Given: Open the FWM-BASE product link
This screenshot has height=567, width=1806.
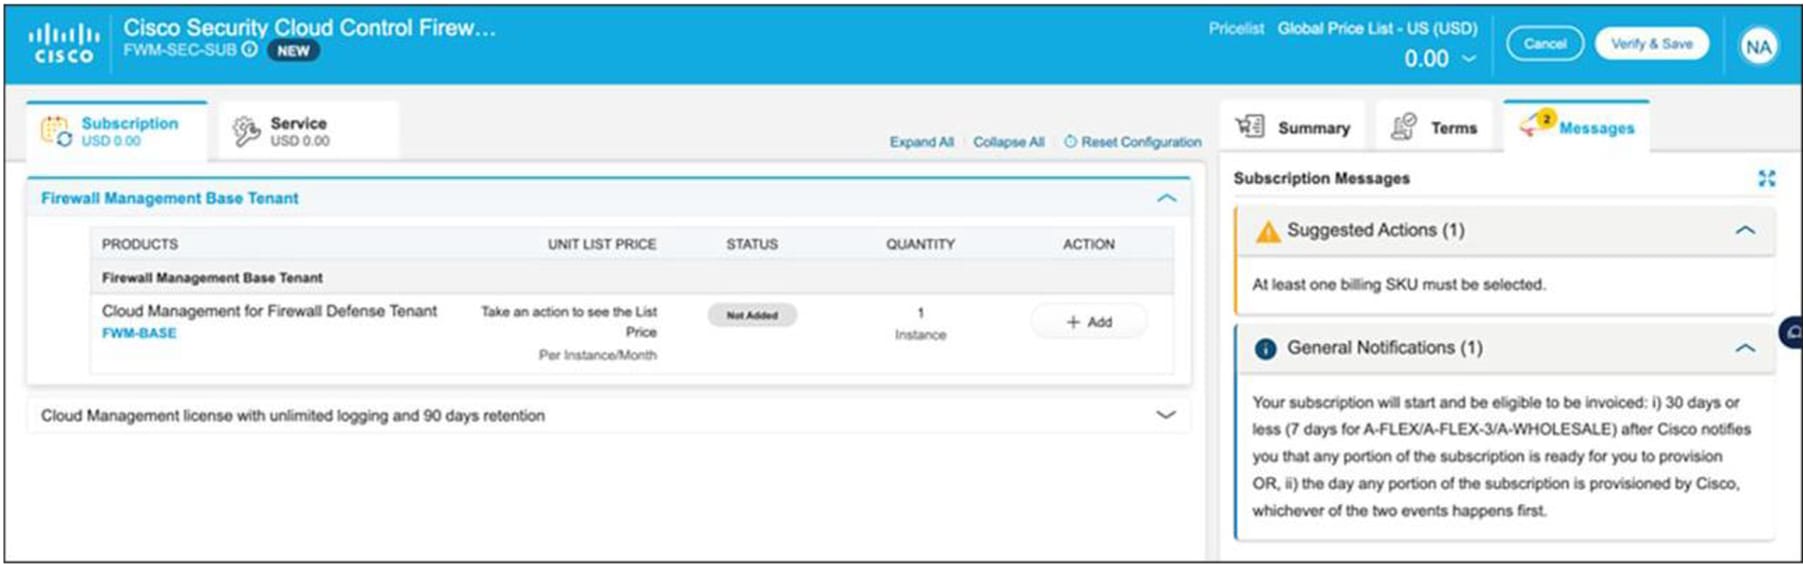Looking at the screenshot, I should tap(139, 333).
